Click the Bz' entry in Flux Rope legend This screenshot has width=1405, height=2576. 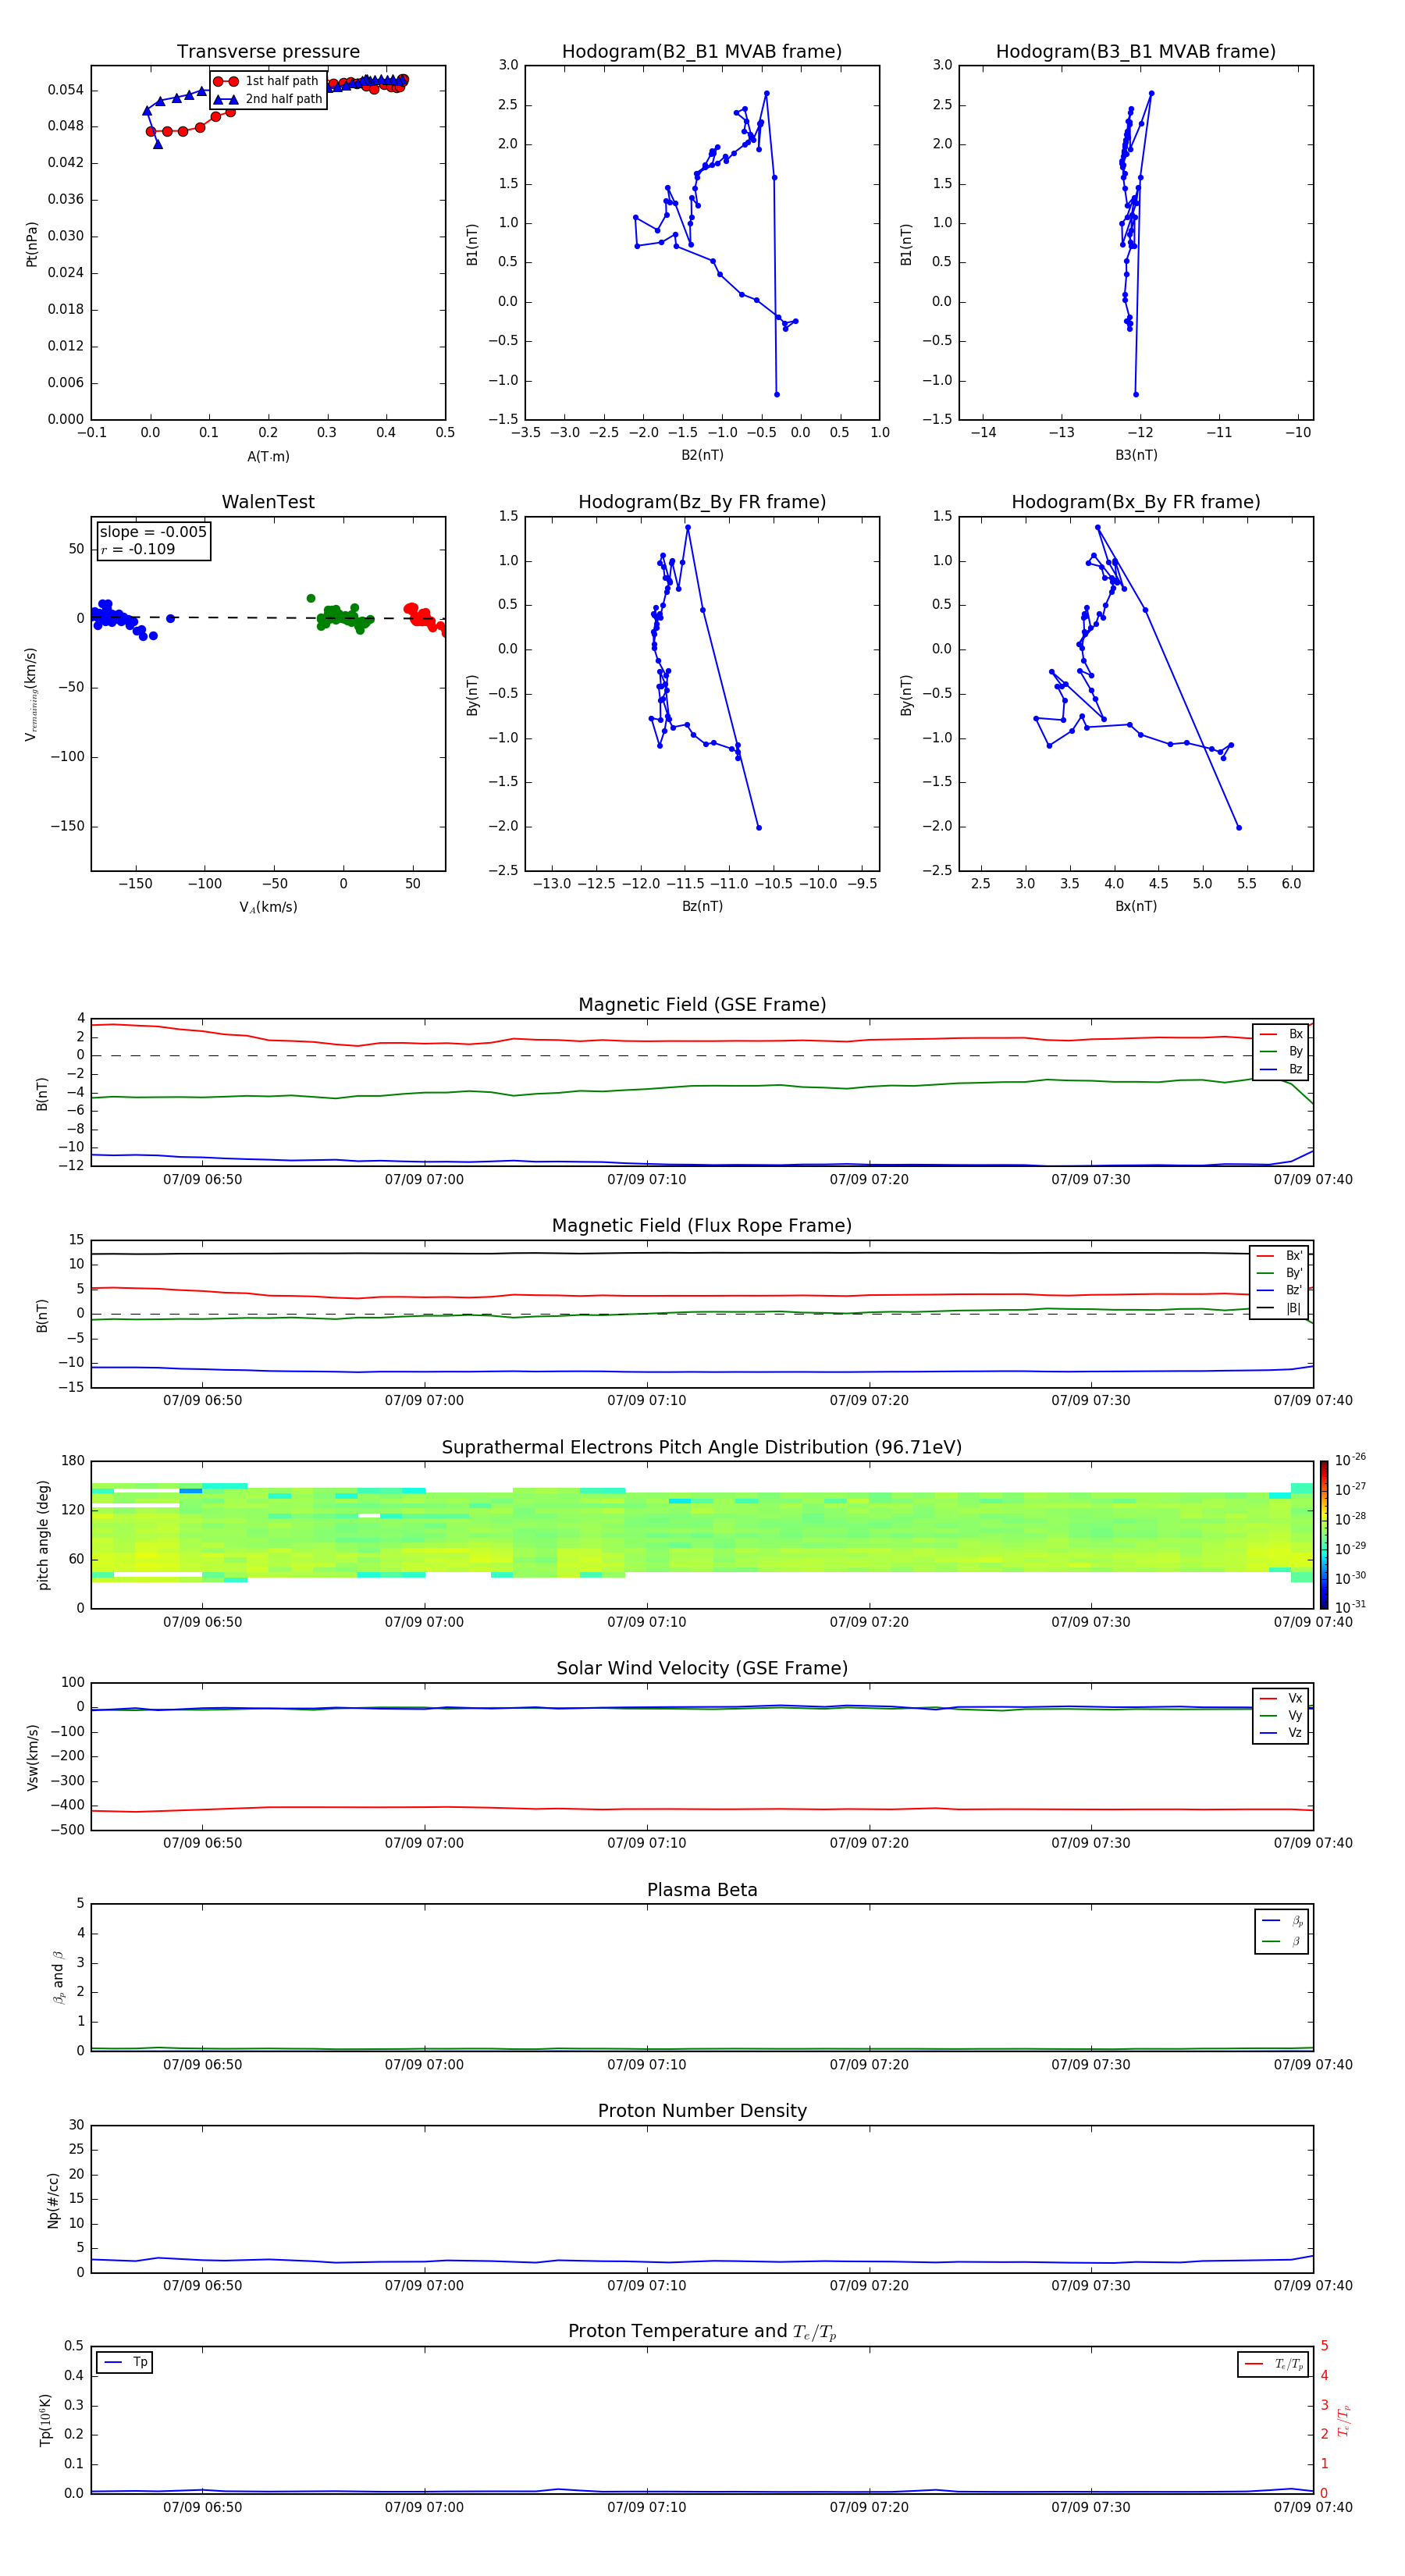(1280, 1291)
